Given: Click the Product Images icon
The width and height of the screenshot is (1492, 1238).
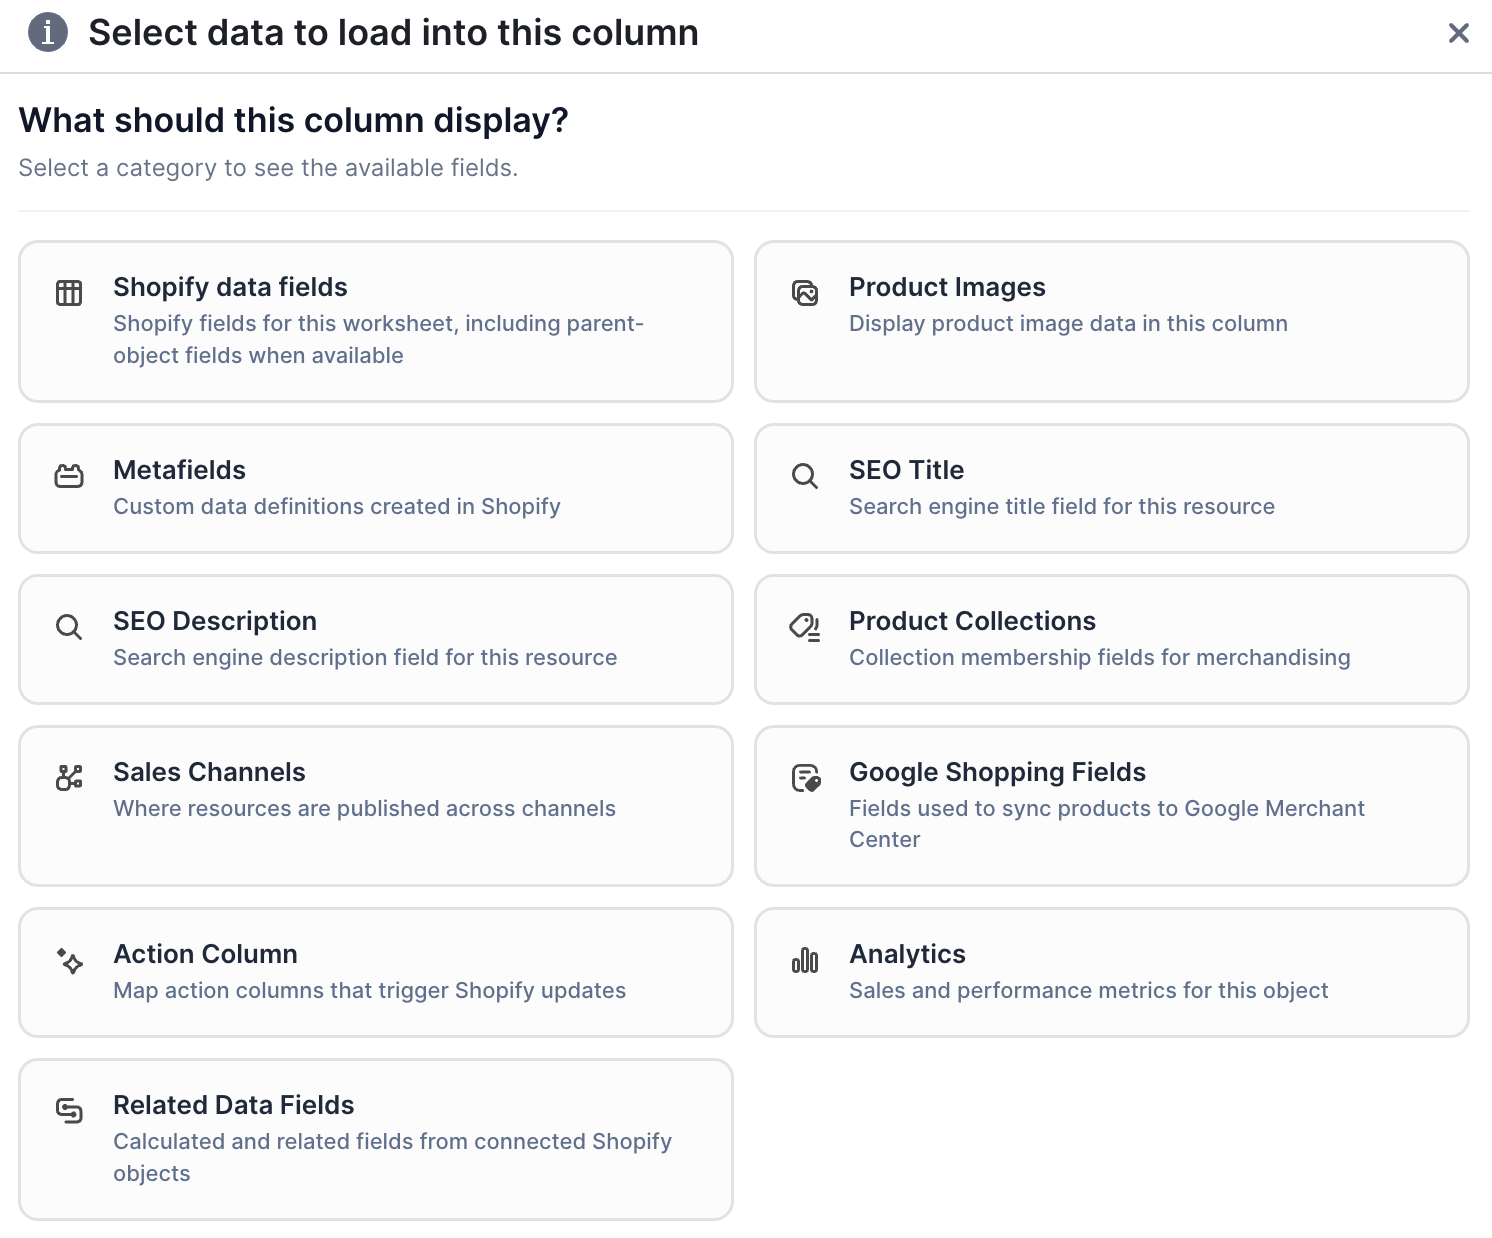Looking at the screenshot, I should click(x=804, y=293).
